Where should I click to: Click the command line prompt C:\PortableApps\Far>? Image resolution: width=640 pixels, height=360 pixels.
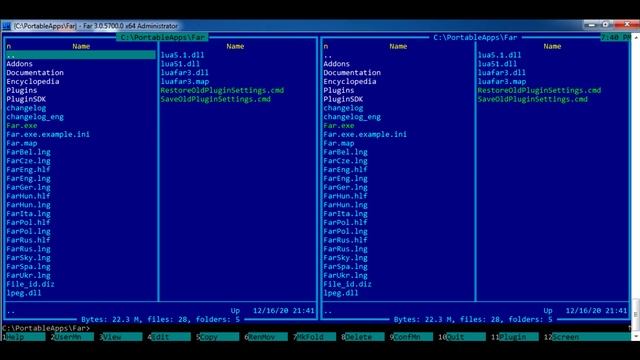46,328
